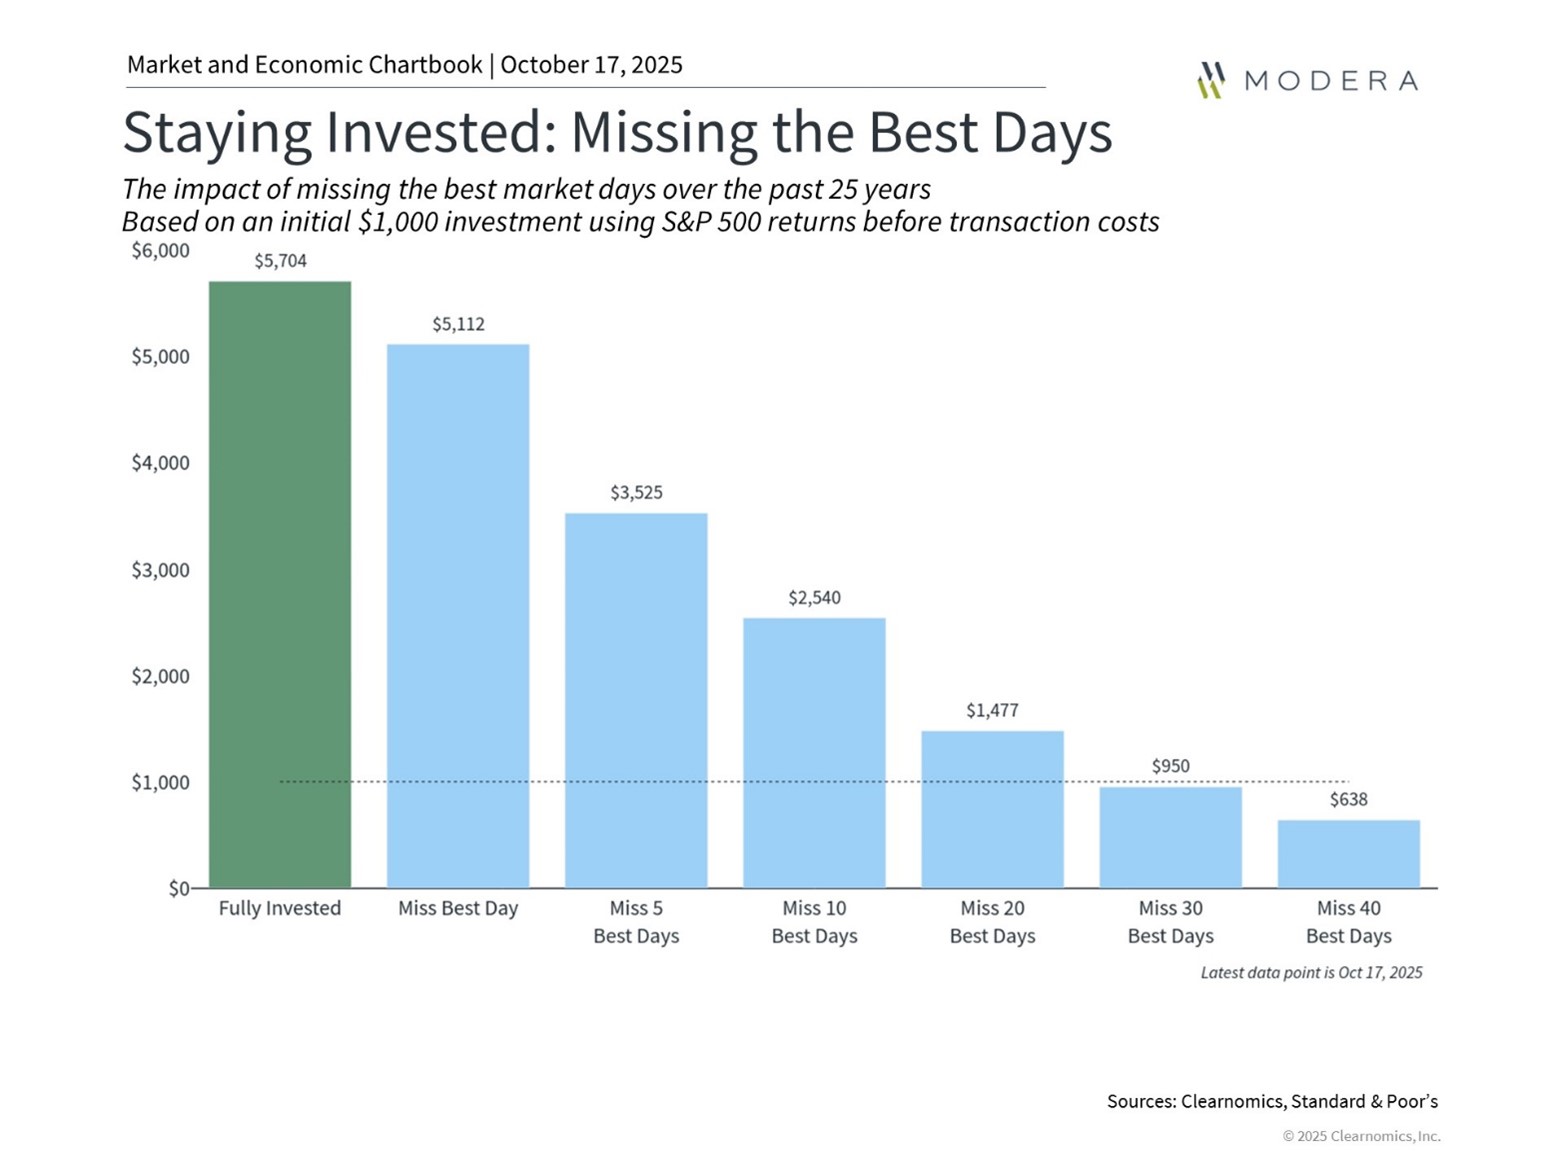This screenshot has width=1562, height=1172.
Task: Select the Miss 20 Best Days bar
Action: click(x=992, y=809)
